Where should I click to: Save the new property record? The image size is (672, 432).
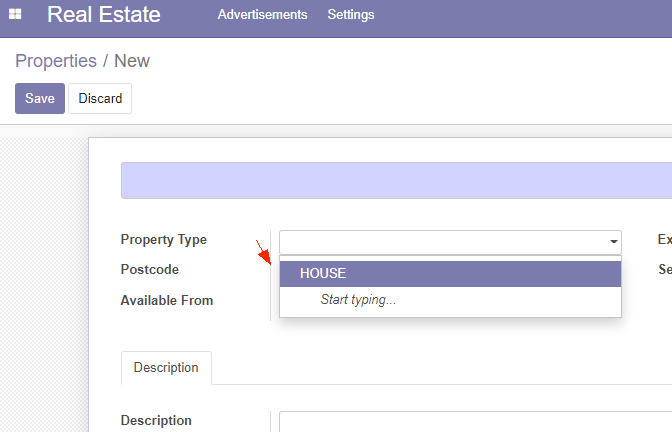40,99
